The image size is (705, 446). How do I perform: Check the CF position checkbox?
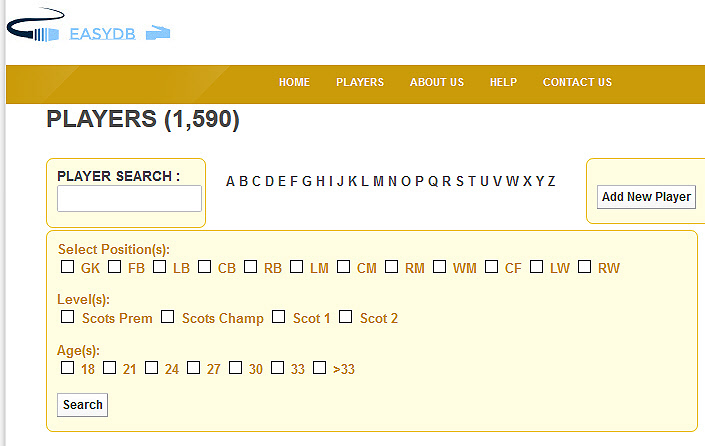pyautogui.click(x=491, y=267)
